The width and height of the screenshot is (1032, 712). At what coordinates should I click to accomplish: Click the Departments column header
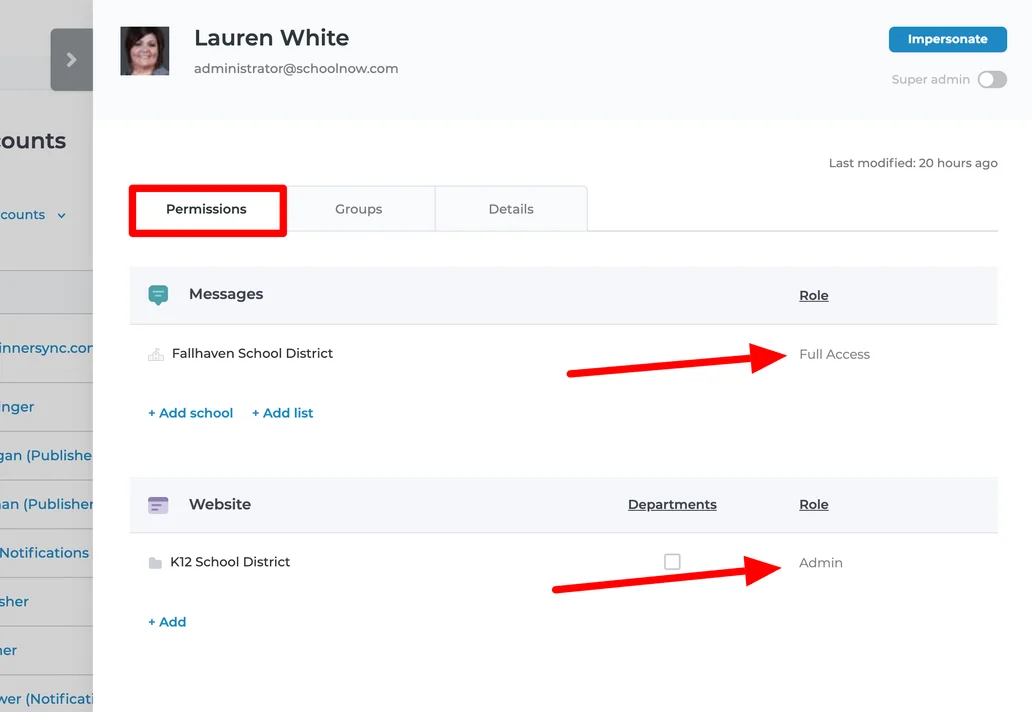672,504
